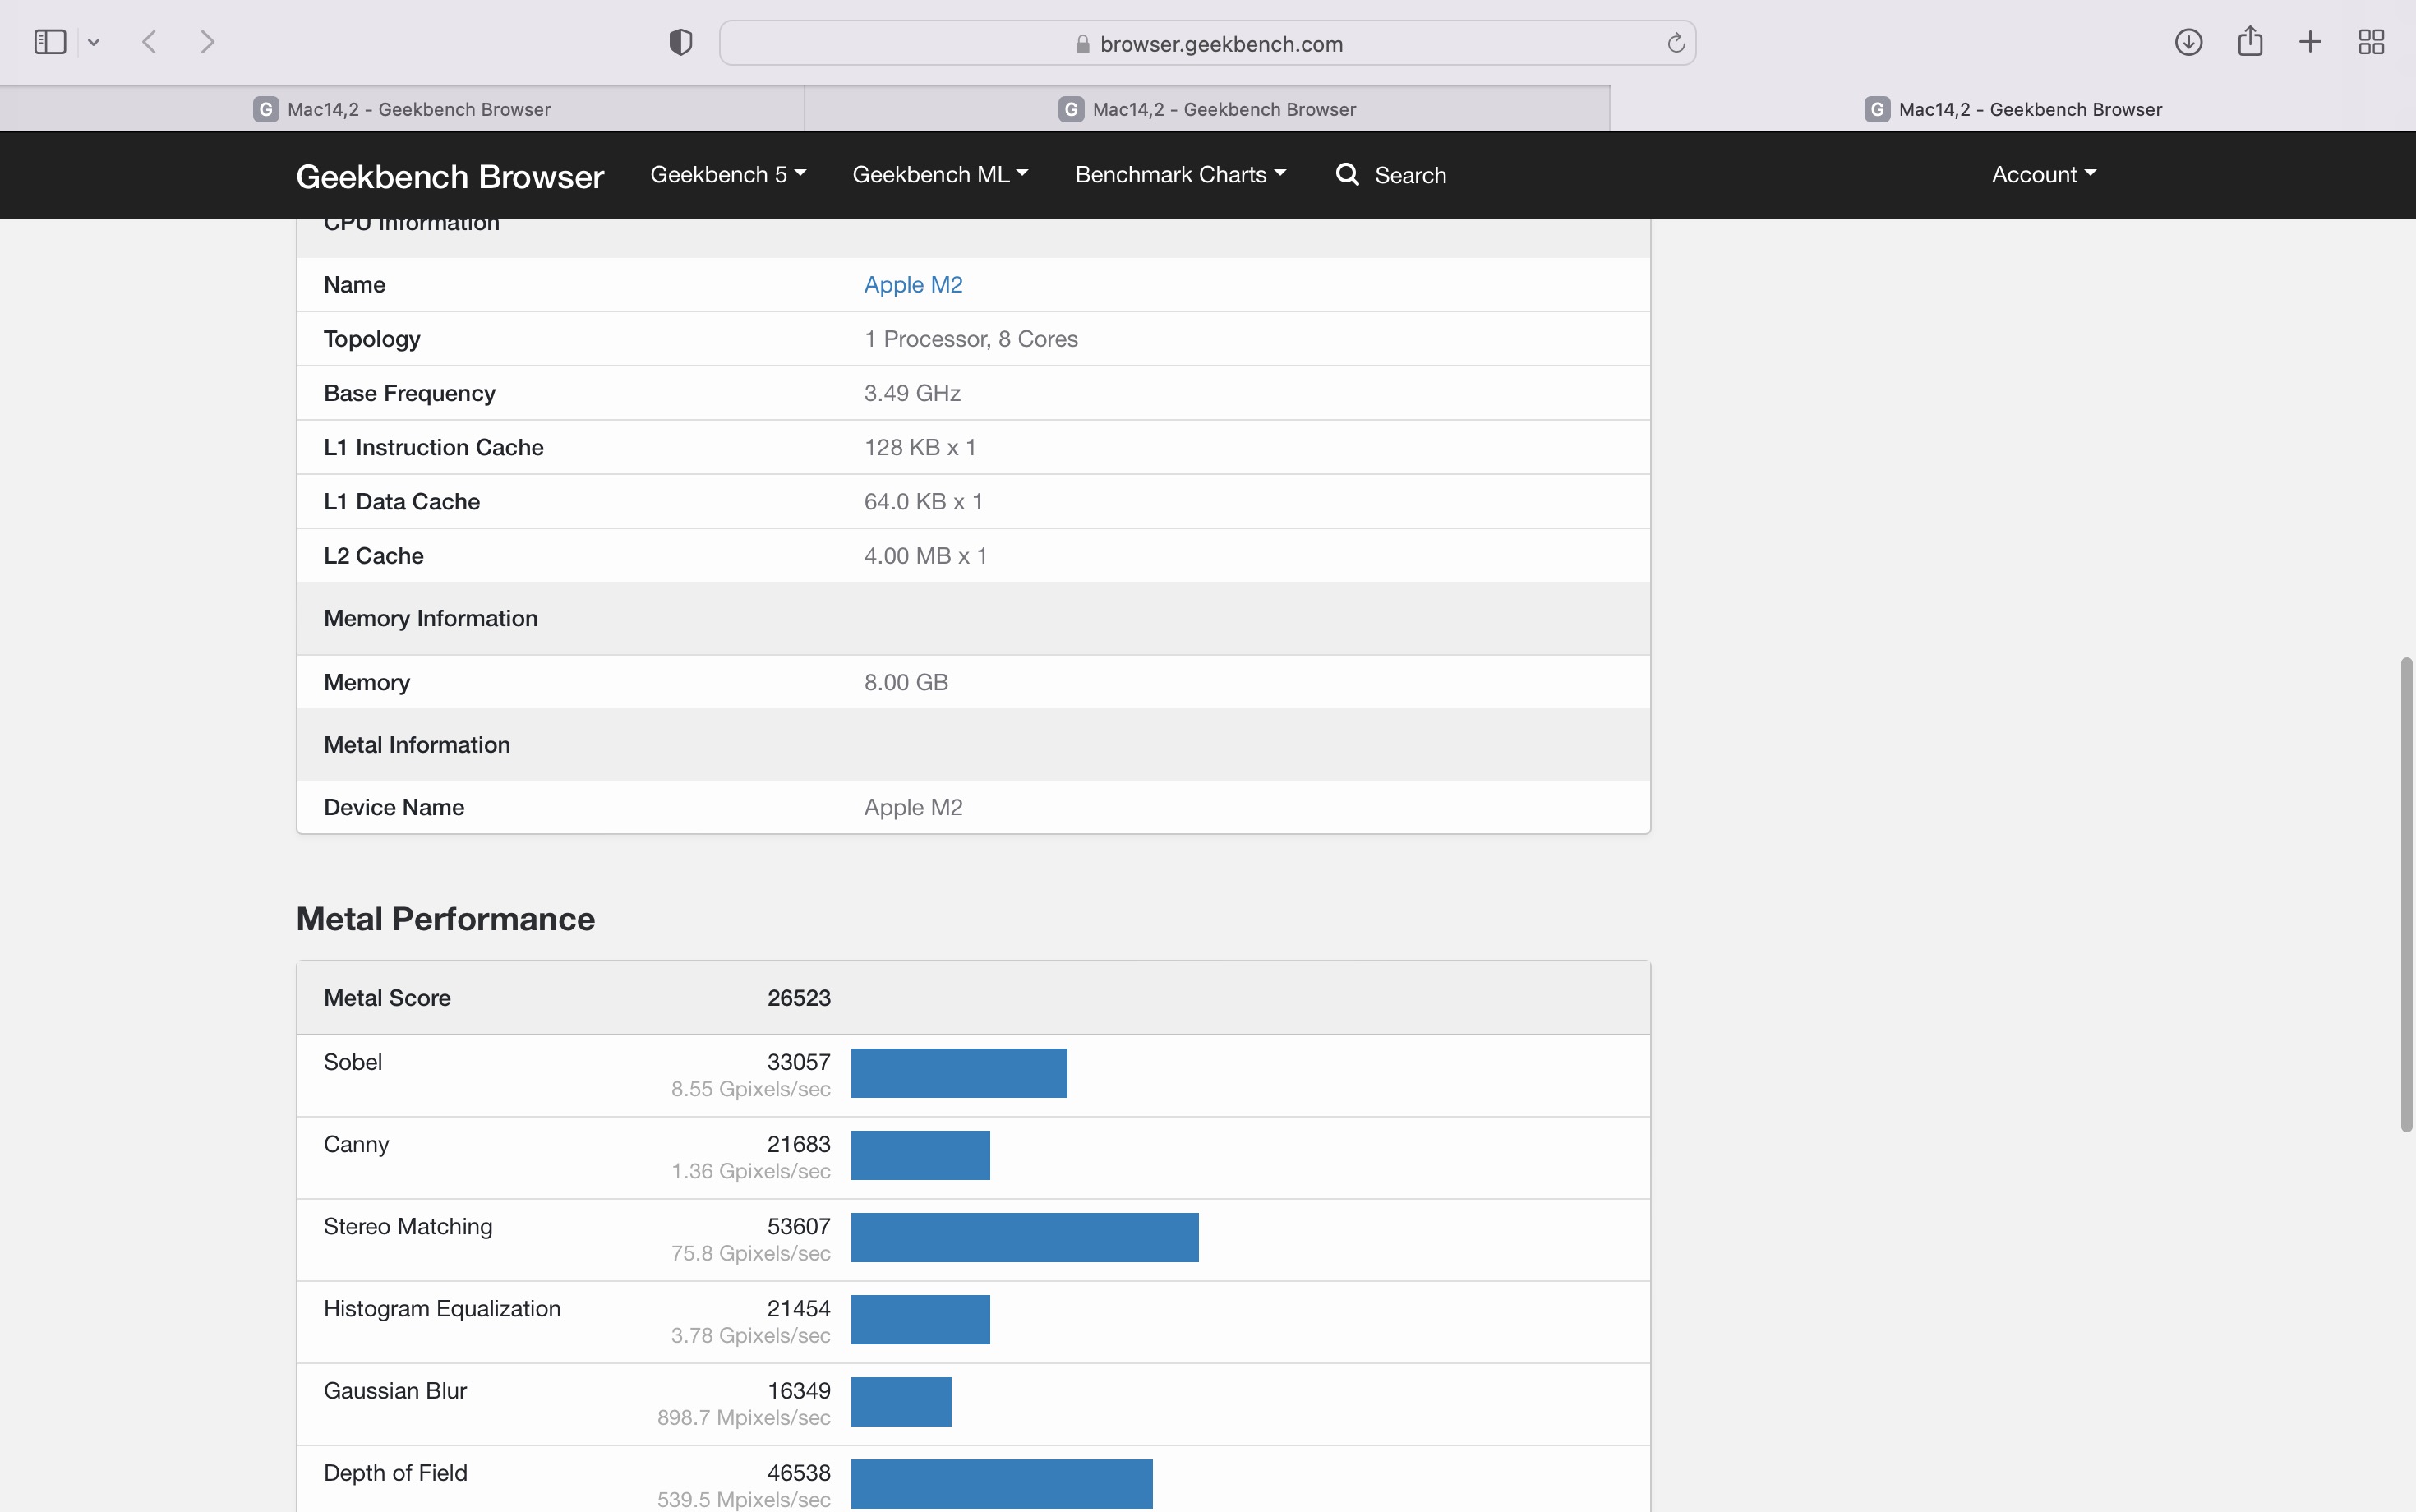Viewport: 2416px width, 1512px height.
Task: Select the Sobel score '33057'
Action: coord(799,1062)
